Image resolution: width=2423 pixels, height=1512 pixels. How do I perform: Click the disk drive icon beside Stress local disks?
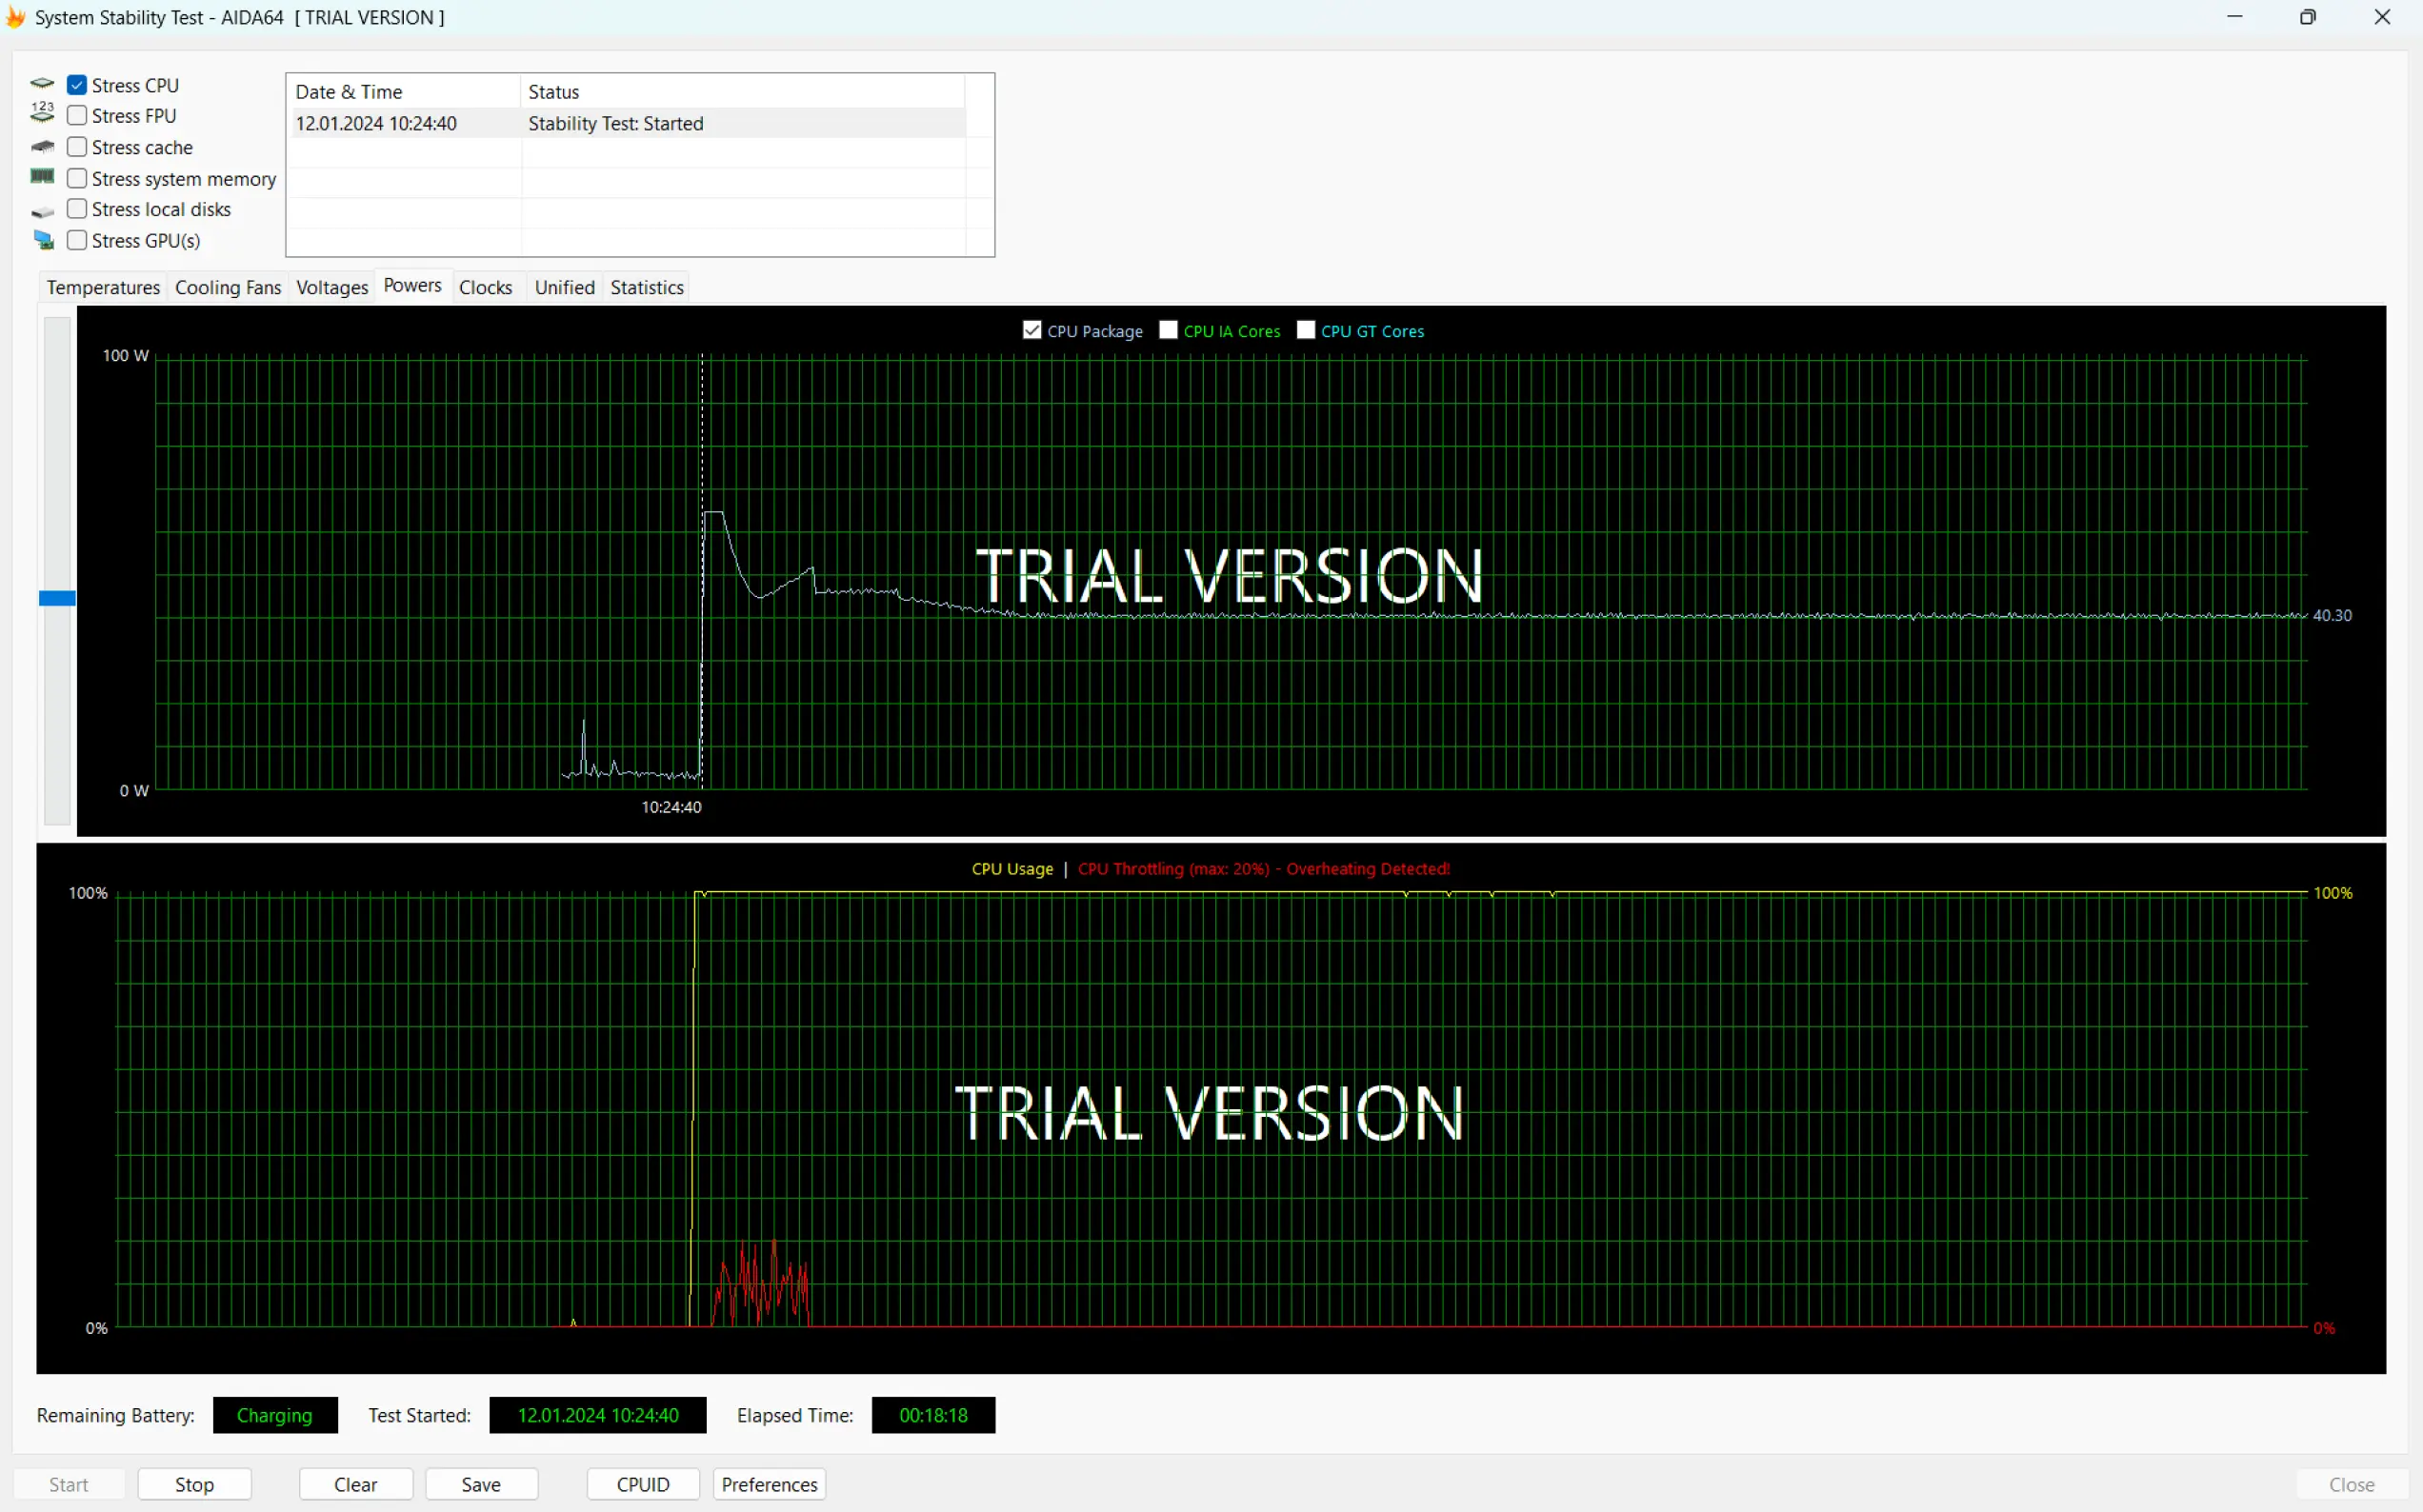point(42,211)
